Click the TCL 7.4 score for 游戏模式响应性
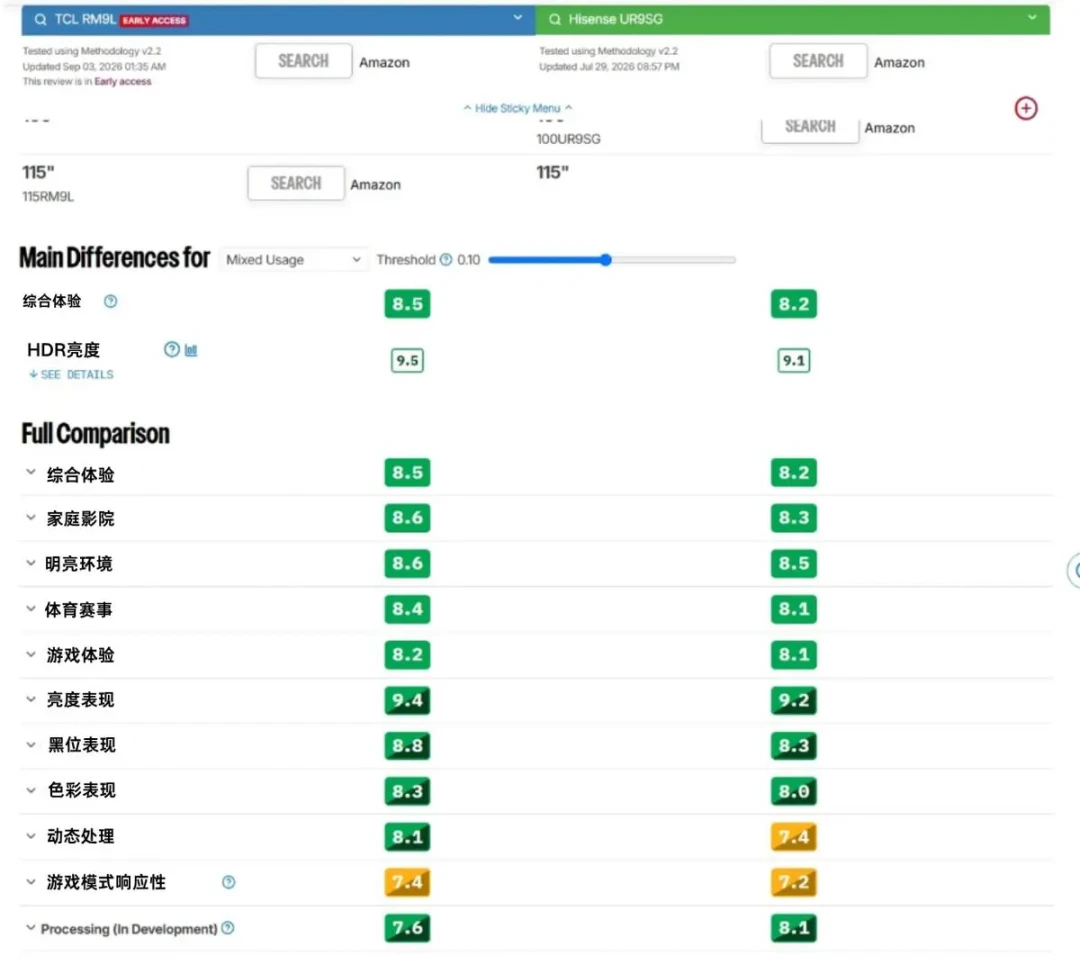This screenshot has height=965, width=1080. click(407, 882)
